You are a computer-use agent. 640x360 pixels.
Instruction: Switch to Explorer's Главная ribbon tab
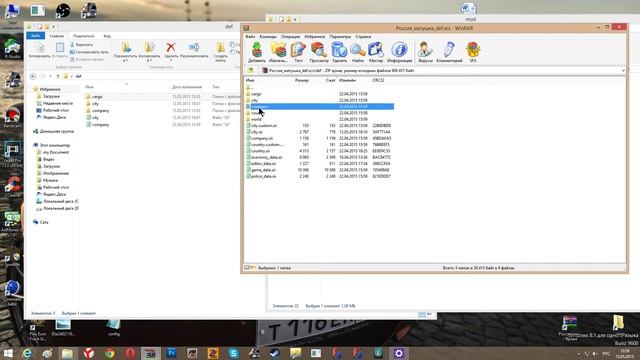point(57,36)
